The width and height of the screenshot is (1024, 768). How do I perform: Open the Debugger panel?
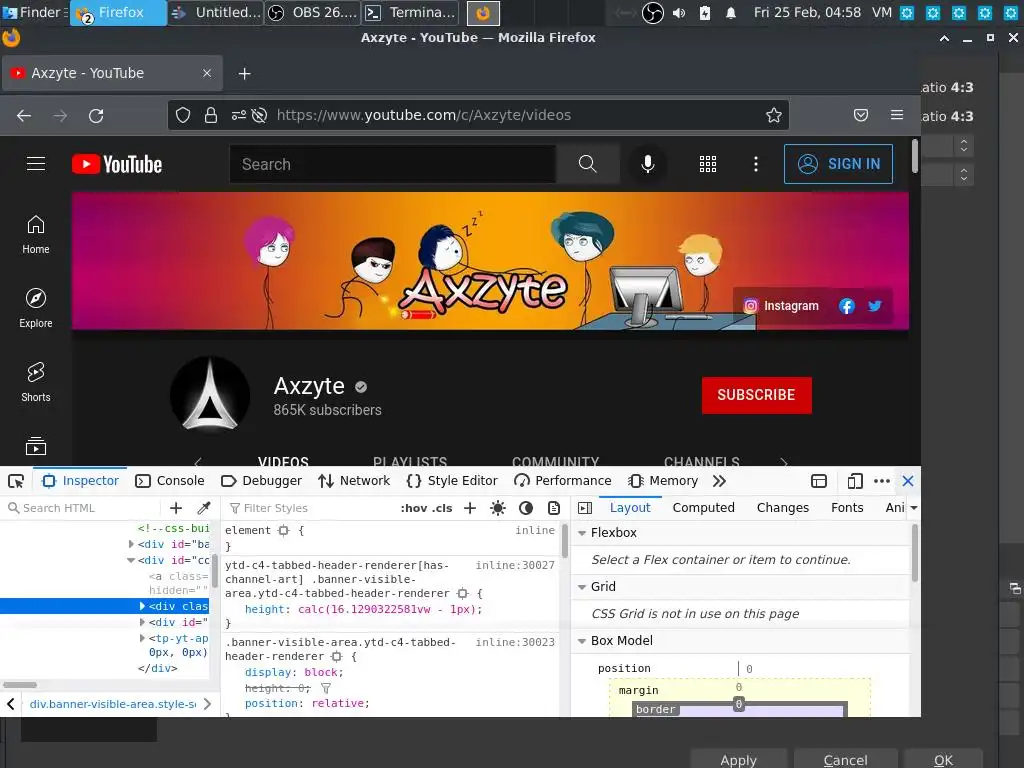point(261,481)
